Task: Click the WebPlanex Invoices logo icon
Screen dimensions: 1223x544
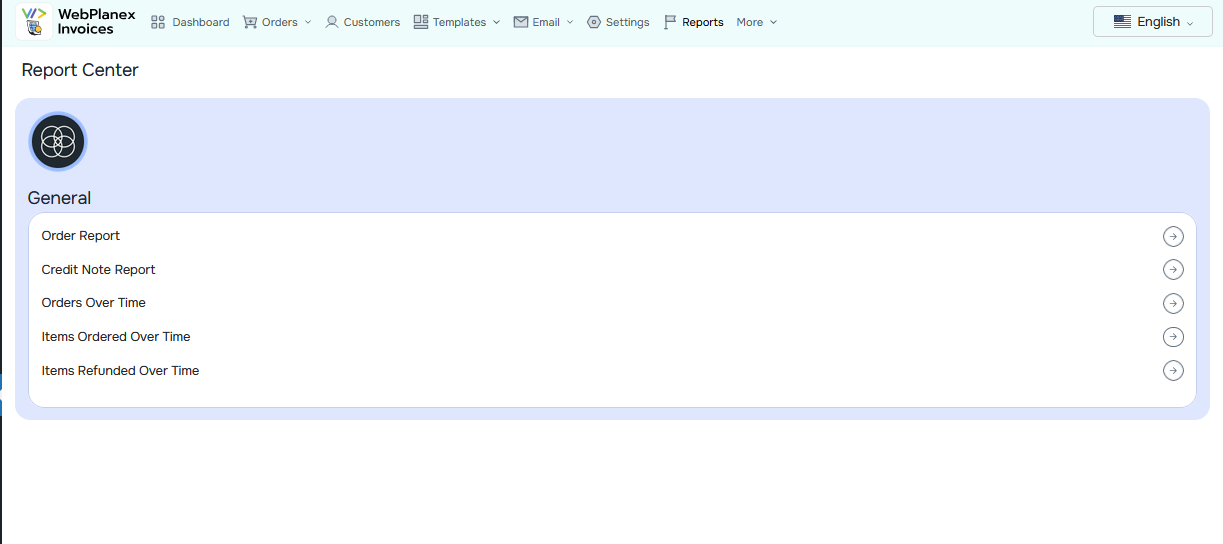Action: tap(34, 22)
